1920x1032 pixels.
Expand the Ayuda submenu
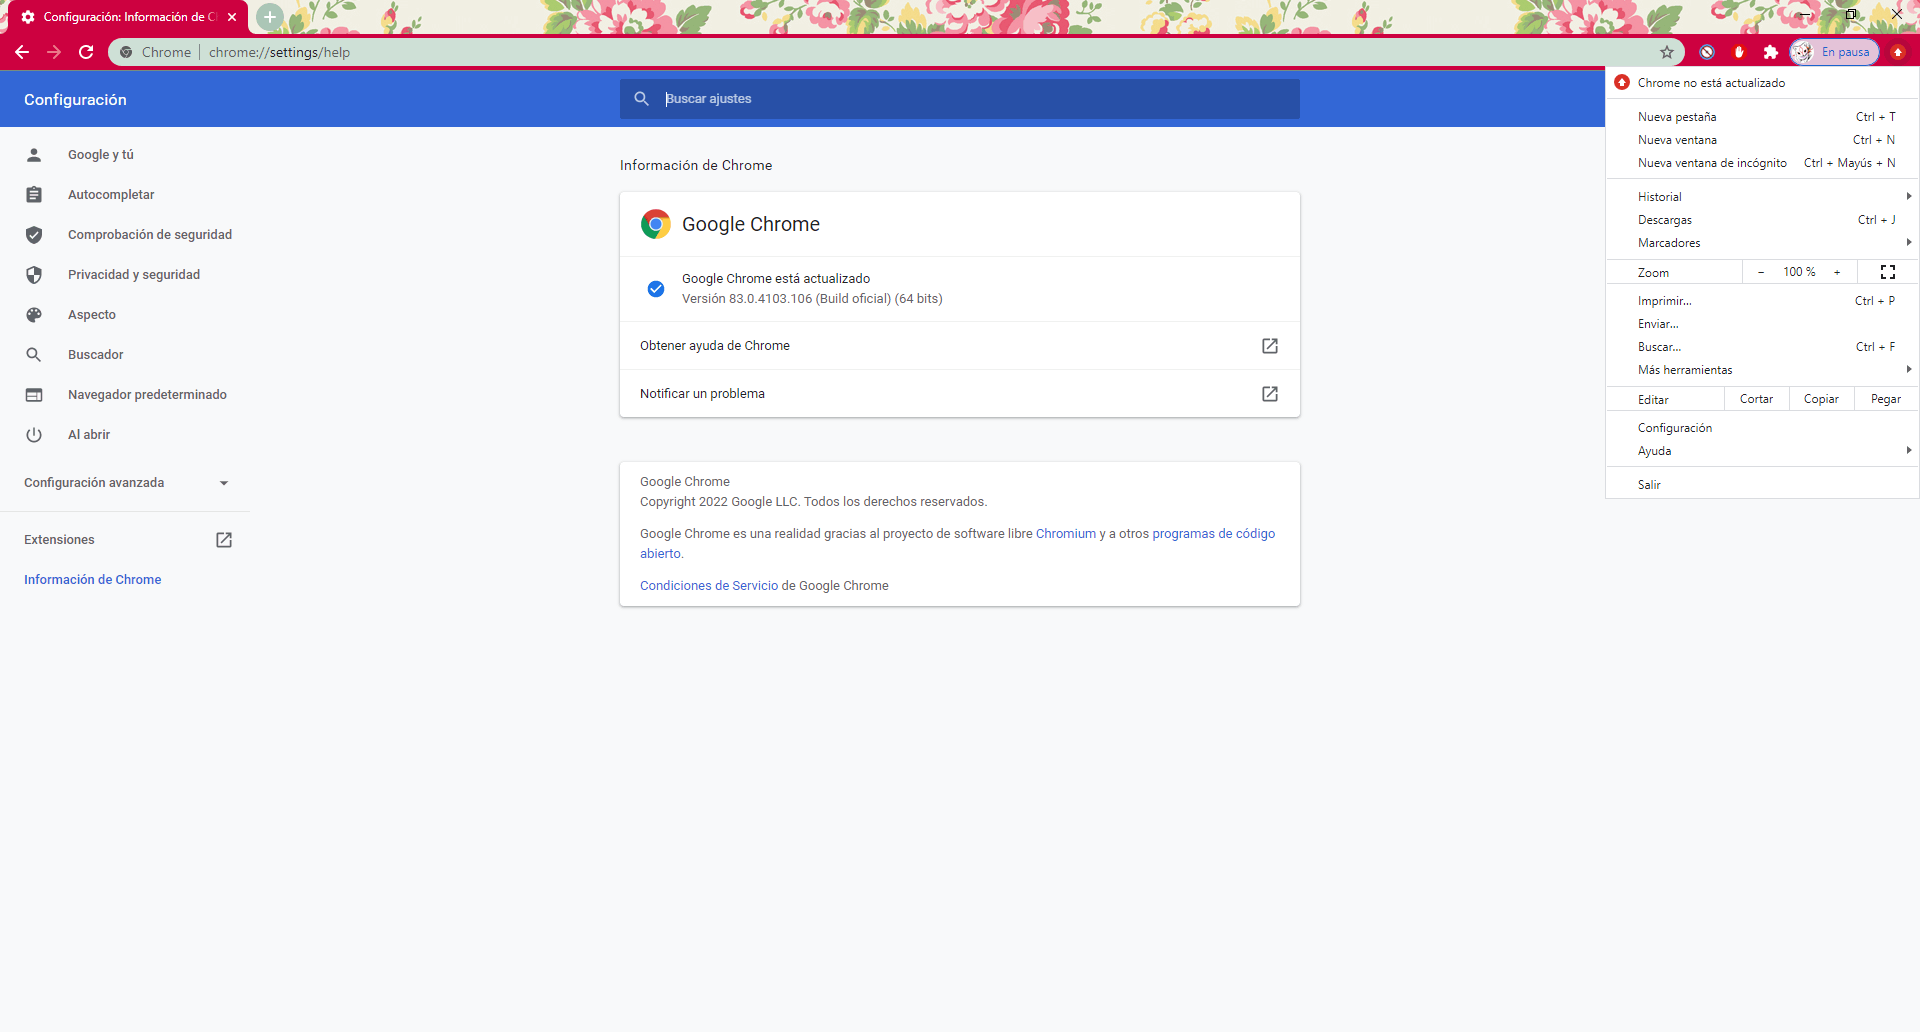1762,451
